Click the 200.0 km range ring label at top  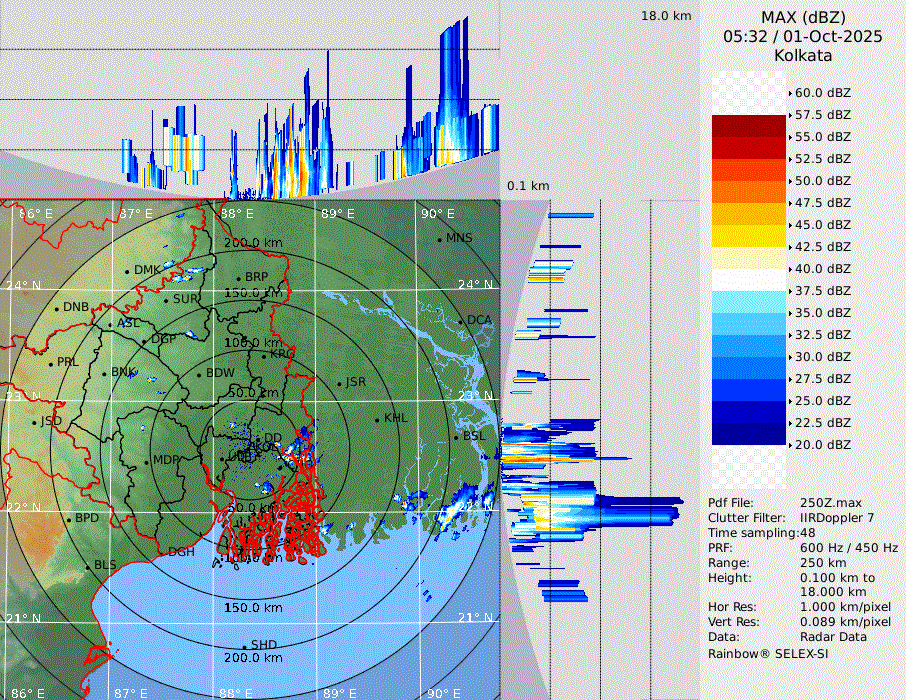tap(252, 243)
